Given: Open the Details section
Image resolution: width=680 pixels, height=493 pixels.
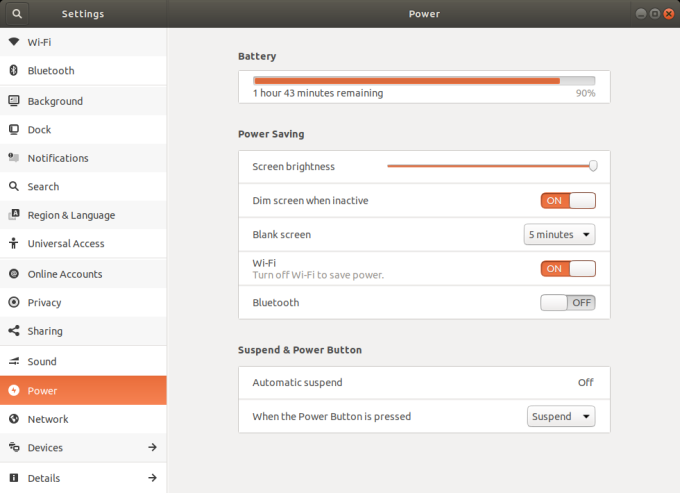Looking at the screenshot, I should click(x=44, y=478).
